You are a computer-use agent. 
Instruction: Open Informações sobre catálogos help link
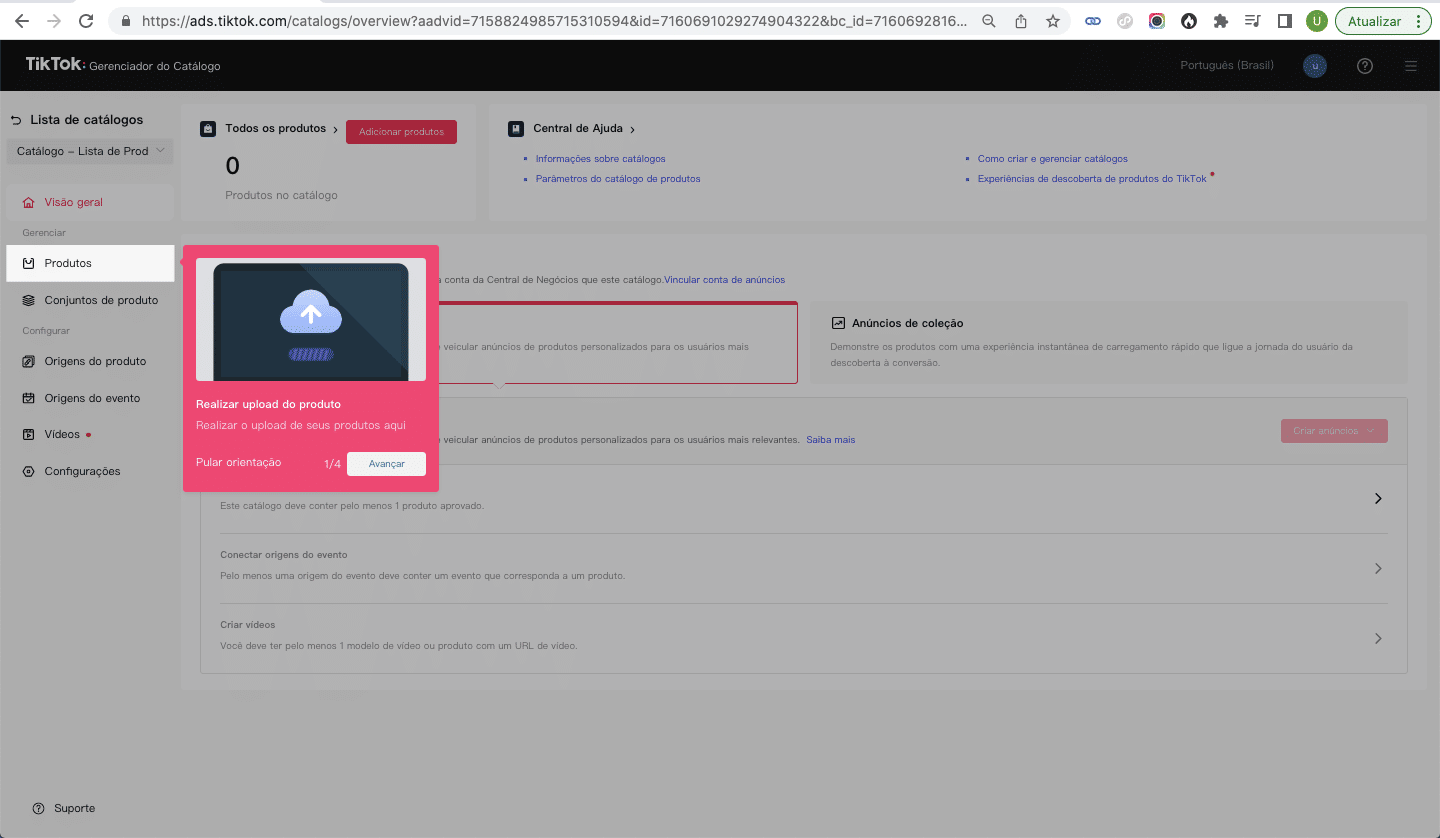[600, 159]
